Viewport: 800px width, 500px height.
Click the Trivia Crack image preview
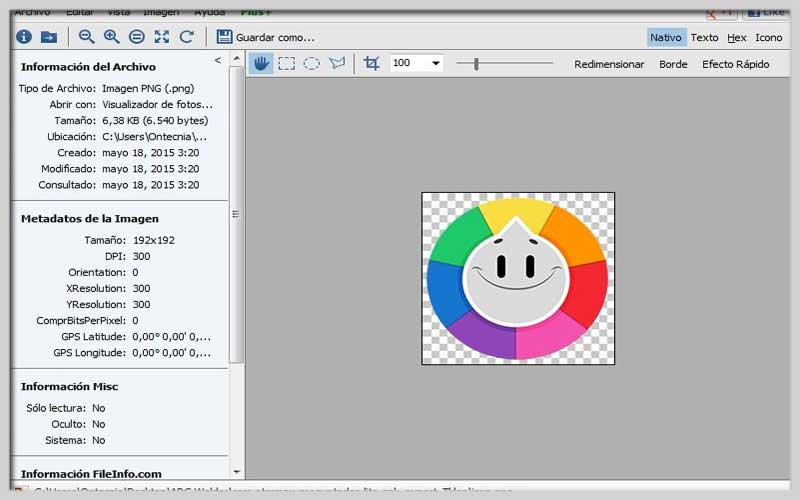tap(518, 279)
